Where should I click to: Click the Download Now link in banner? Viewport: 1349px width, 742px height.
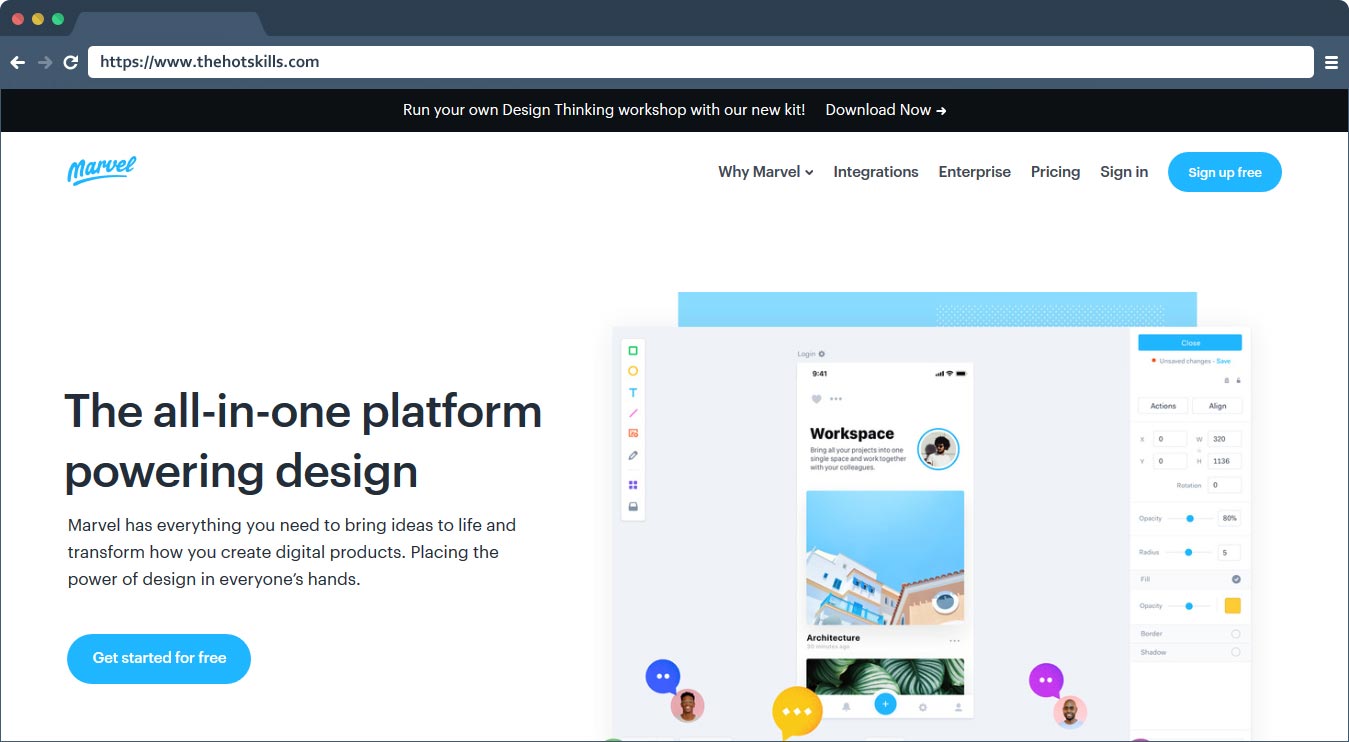click(x=886, y=110)
